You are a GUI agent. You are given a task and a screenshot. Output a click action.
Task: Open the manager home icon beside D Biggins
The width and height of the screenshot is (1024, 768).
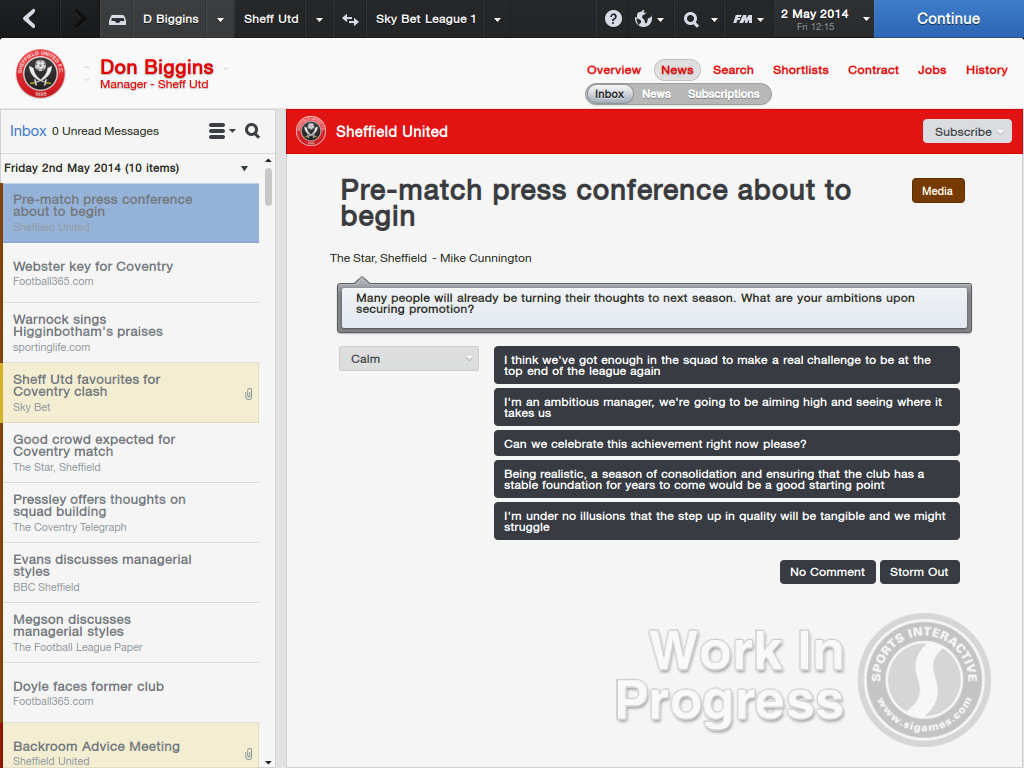pos(118,19)
